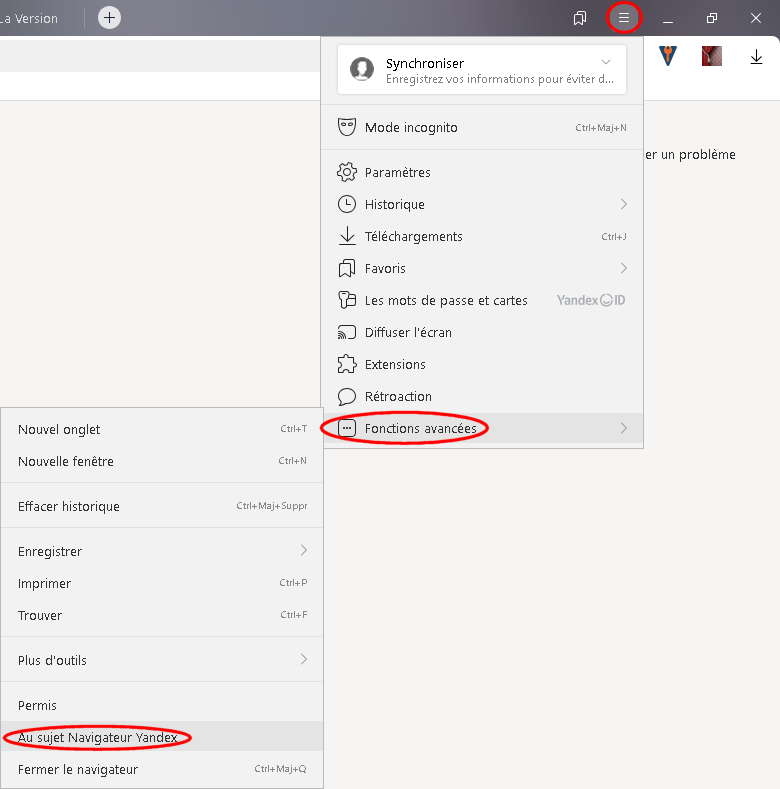Image resolution: width=780 pixels, height=789 pixels.
Task: Open Paramètres from the menu
Action: click(x=482, y=172)
